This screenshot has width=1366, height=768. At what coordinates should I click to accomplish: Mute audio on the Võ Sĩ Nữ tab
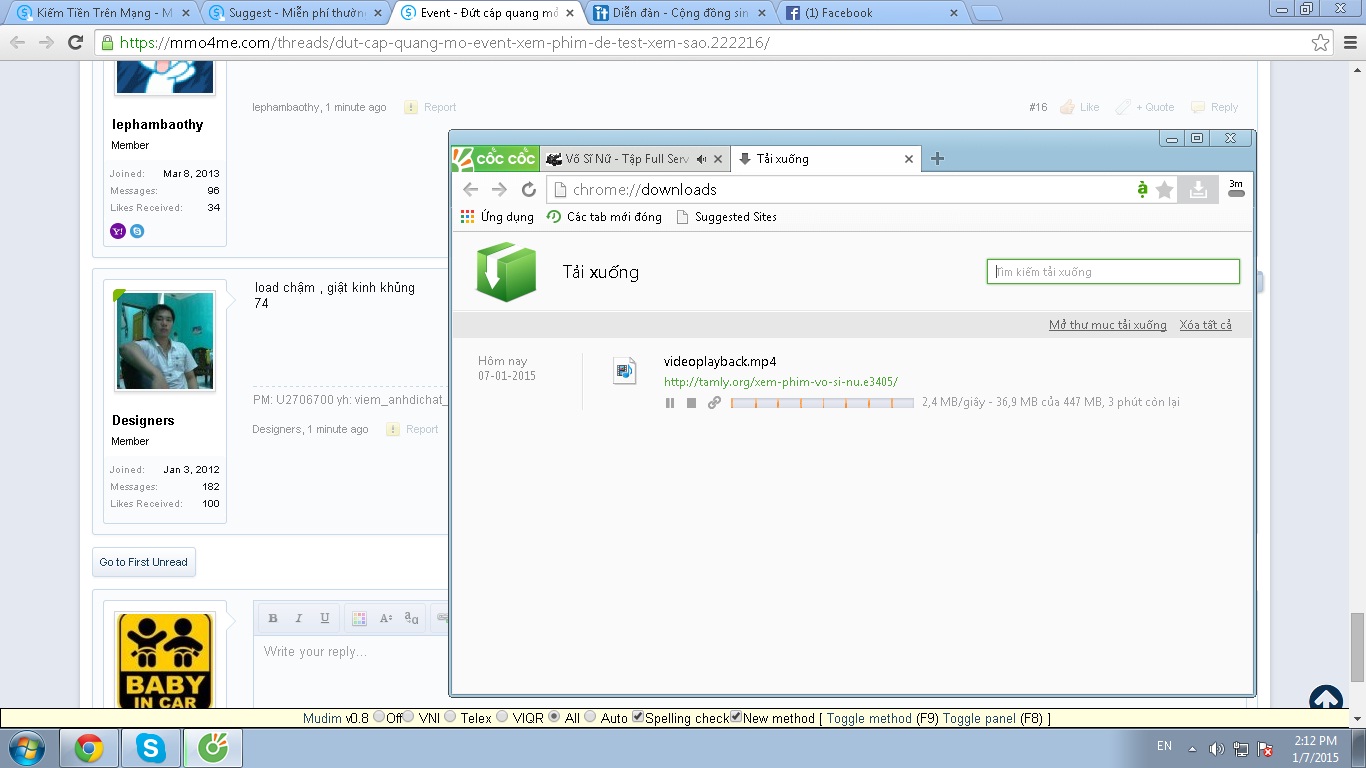pyautogui.click(x=702, y=159)
